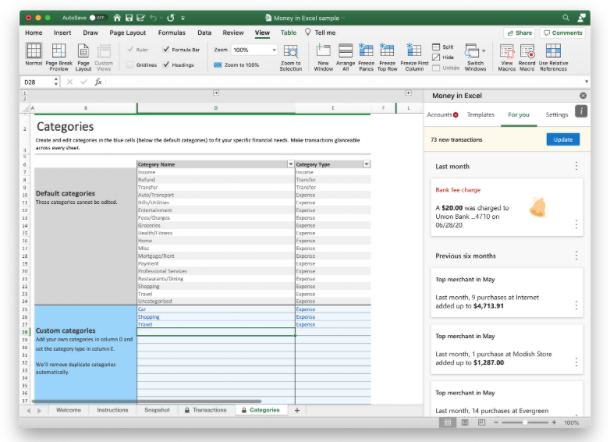Toggle the Ruler checkbox
Screen dimensions: 608x442
coord(131,50)
